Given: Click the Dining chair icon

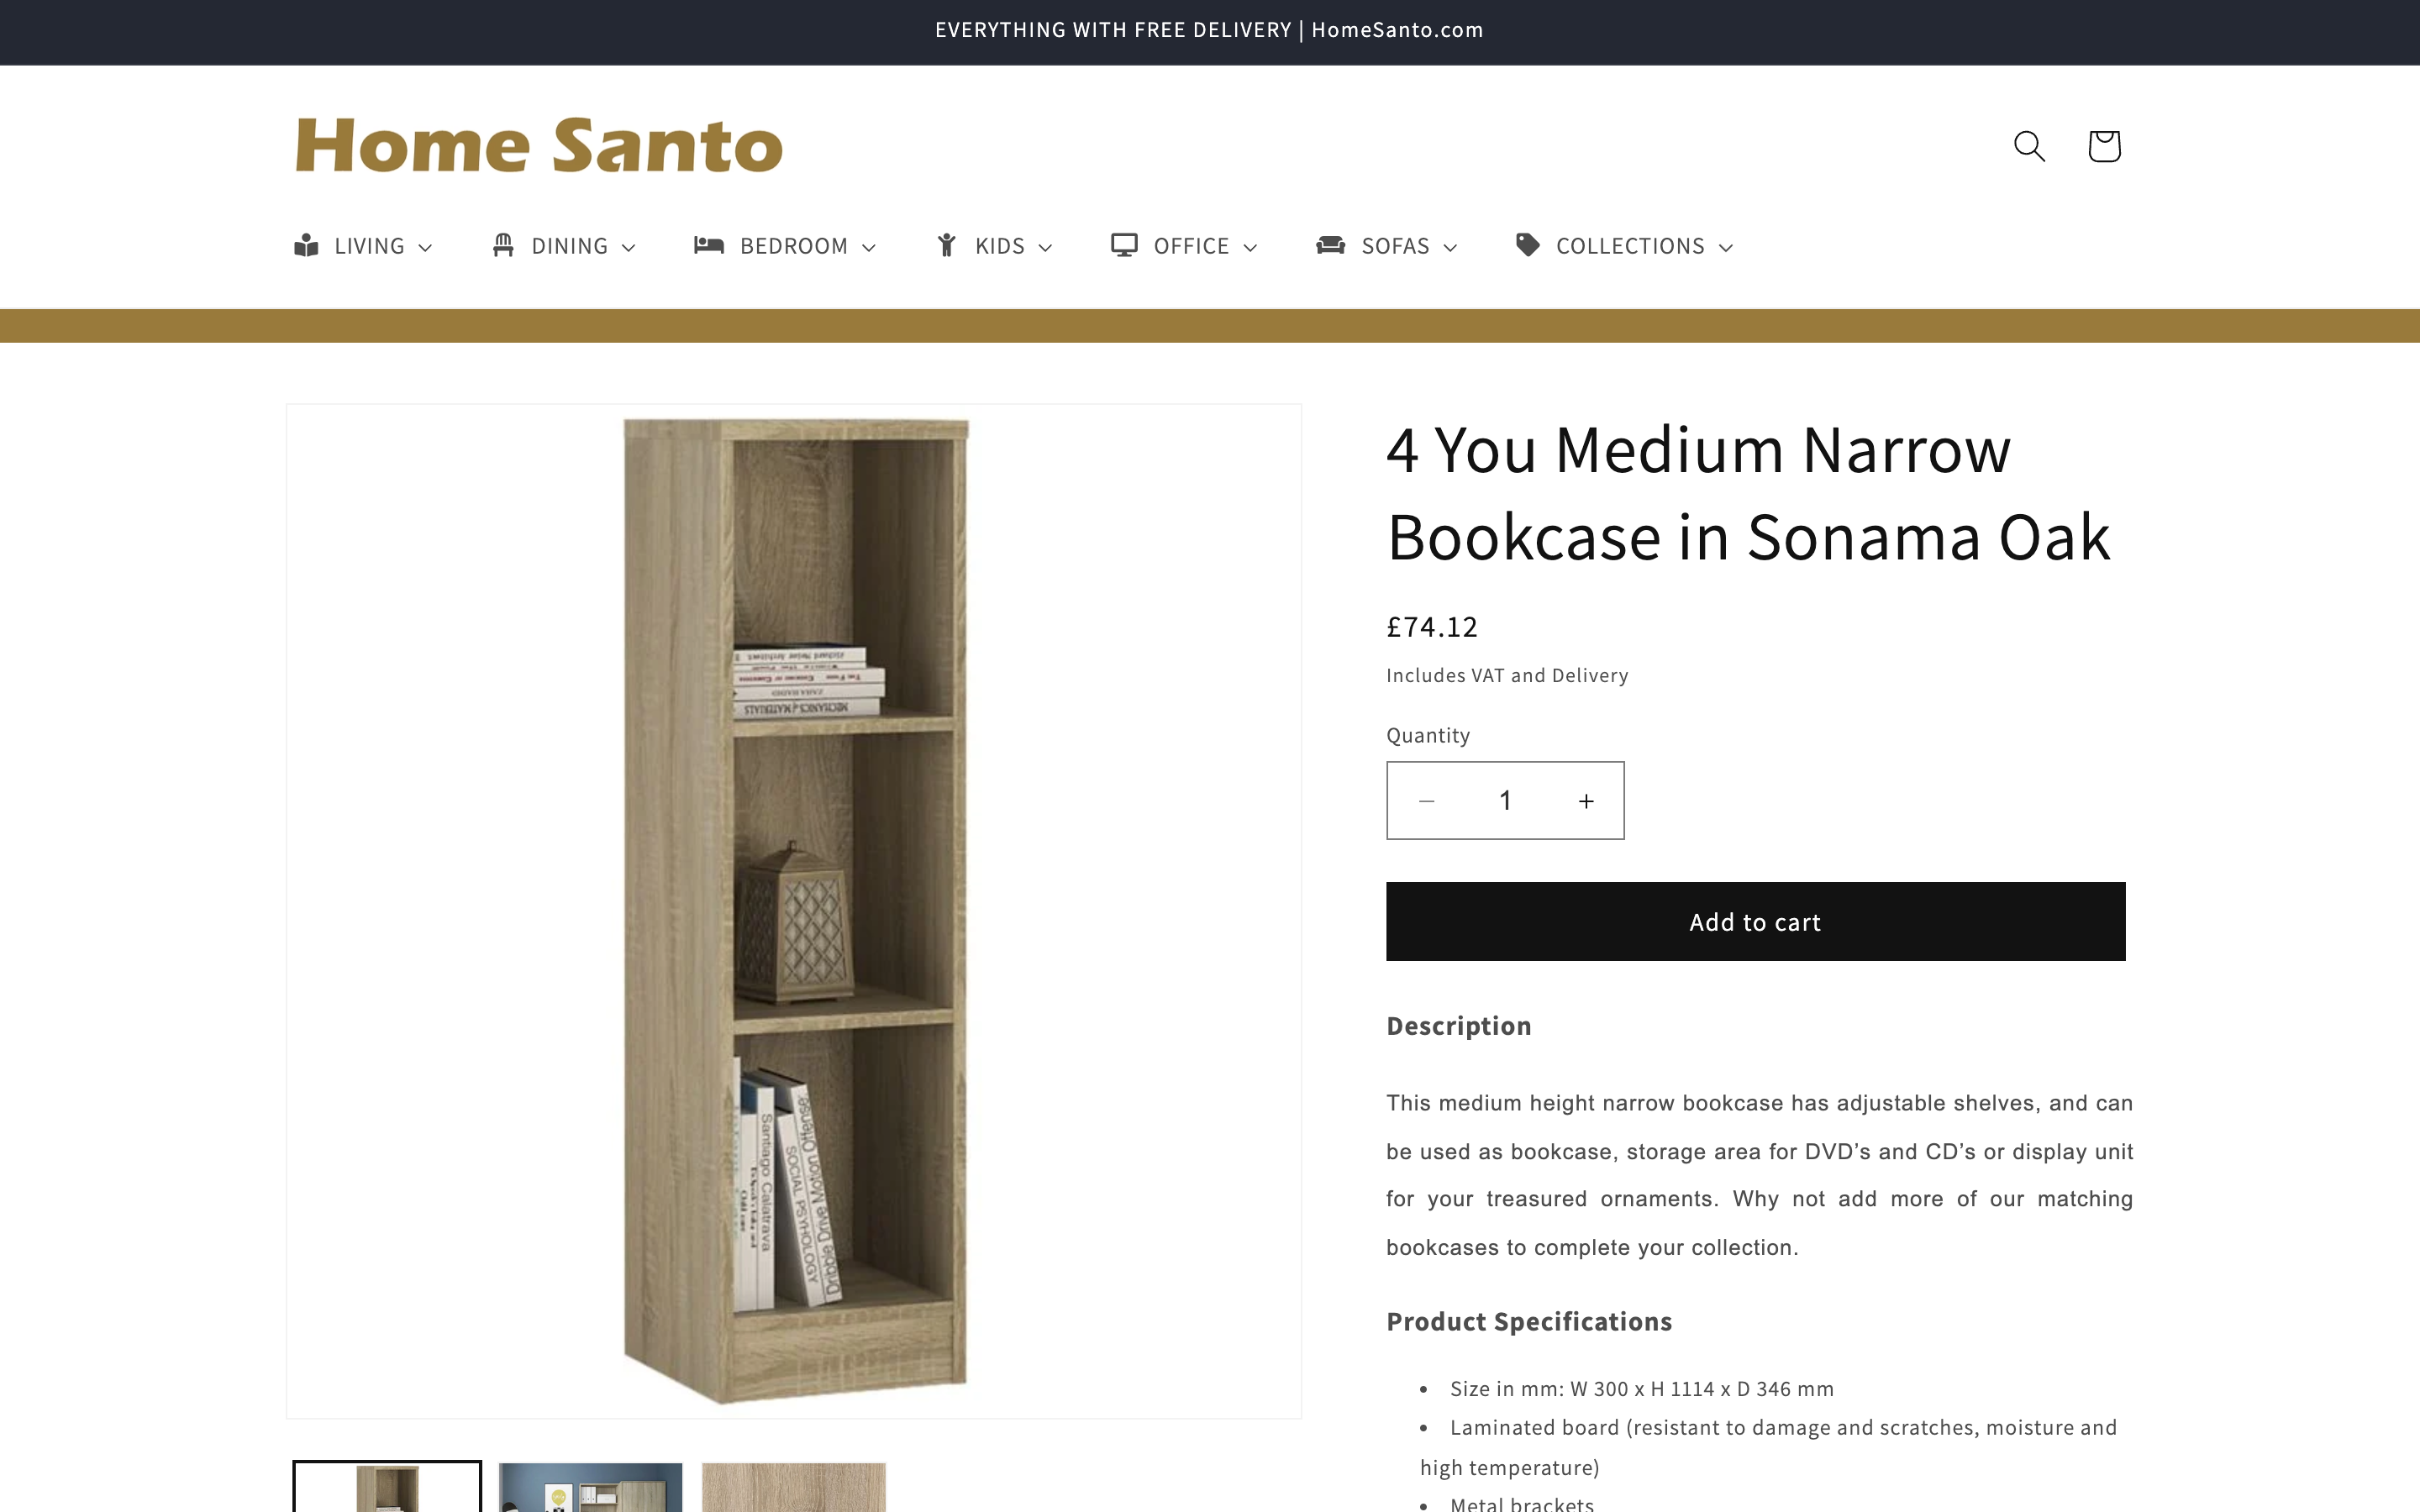Looking at the screenshot, I should click(x=503, y=245).
